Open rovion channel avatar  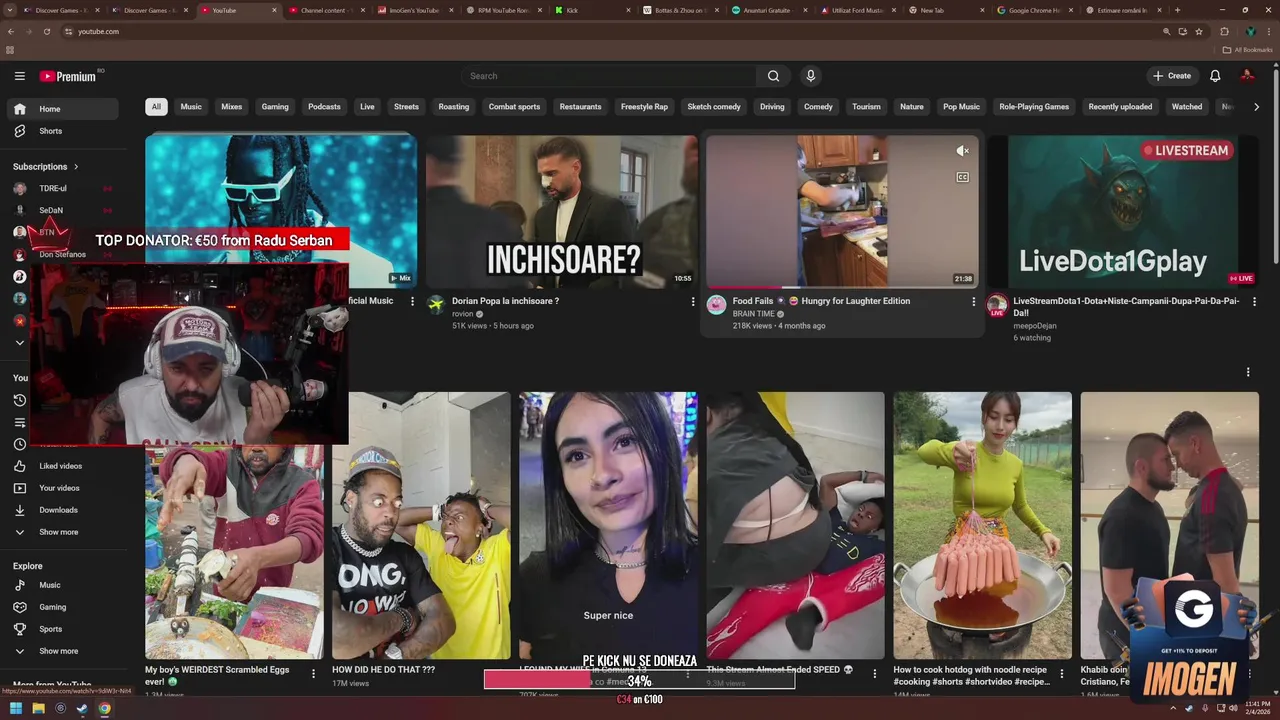pos(436,305)
